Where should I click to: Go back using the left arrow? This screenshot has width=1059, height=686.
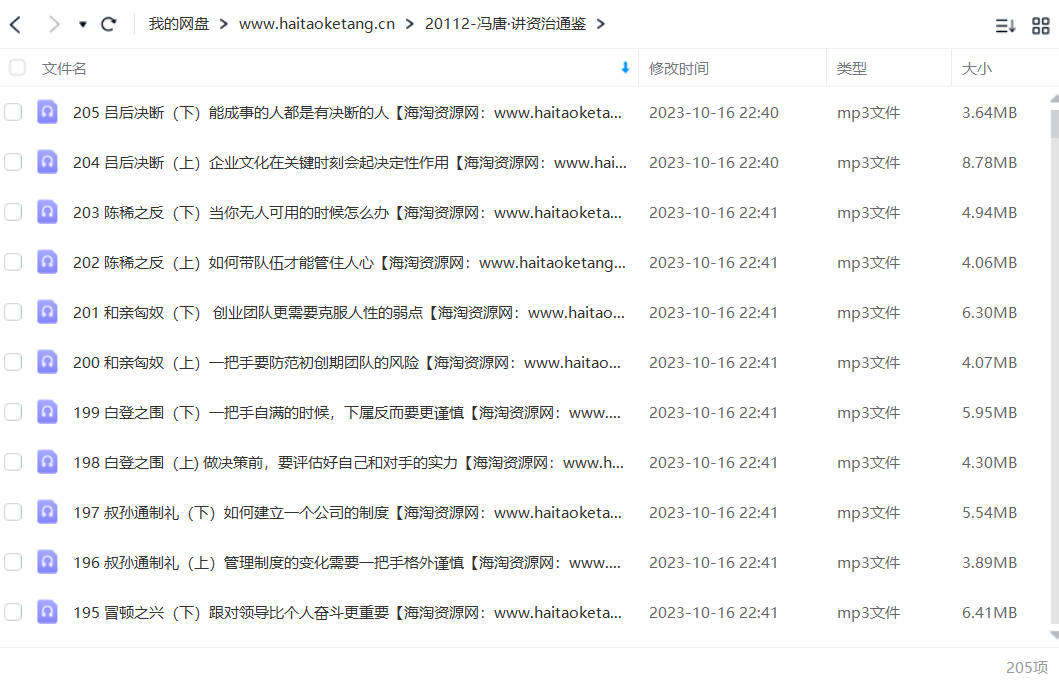point(16,25)
